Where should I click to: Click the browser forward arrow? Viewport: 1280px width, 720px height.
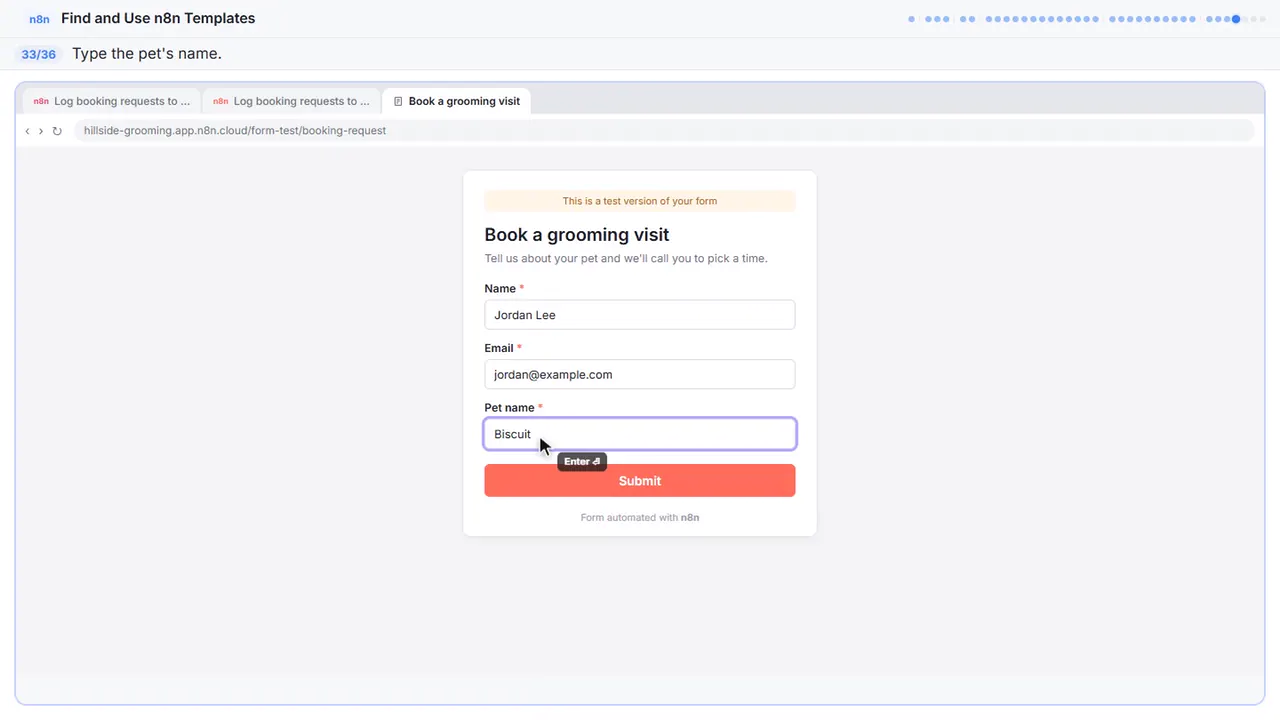coord(41,131)
